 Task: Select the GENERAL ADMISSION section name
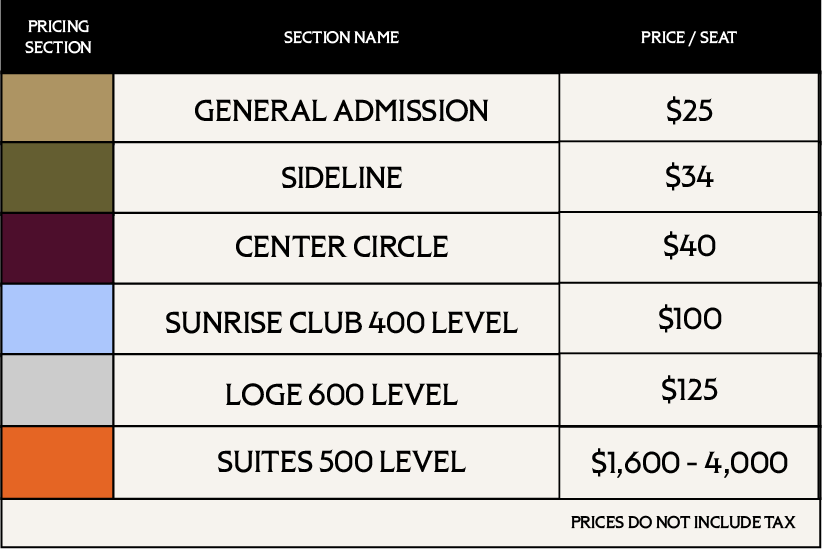tap(341, 111)
